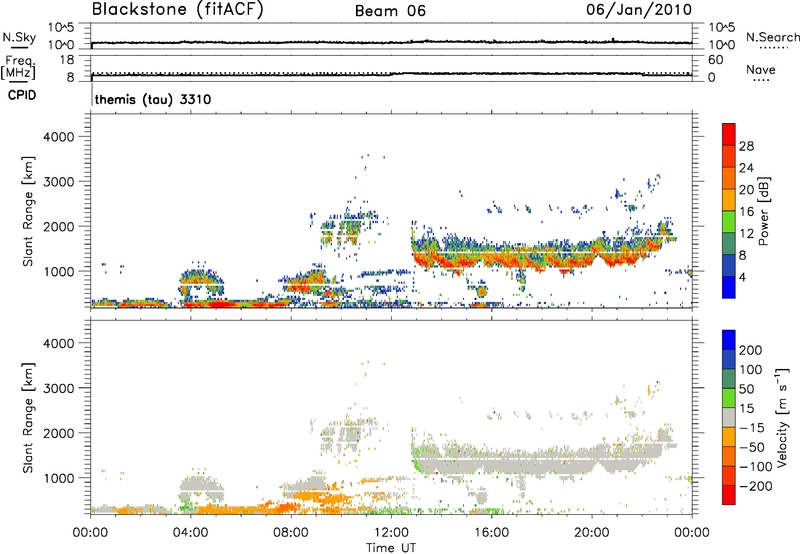Click the '16:00' time axis tick label

point(491,533)
